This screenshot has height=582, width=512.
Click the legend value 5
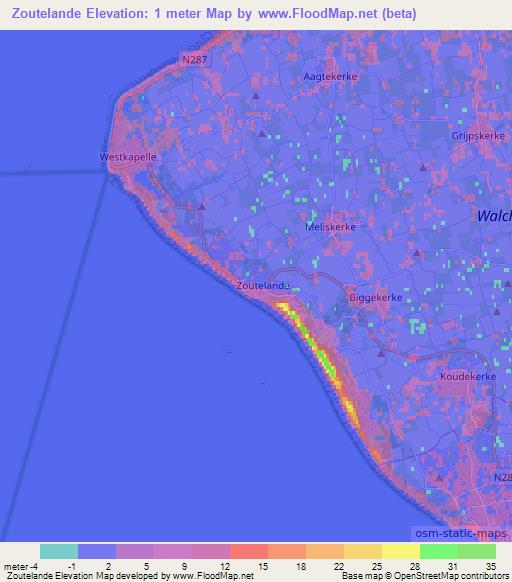pyautogui.click(x=146, y=567)
